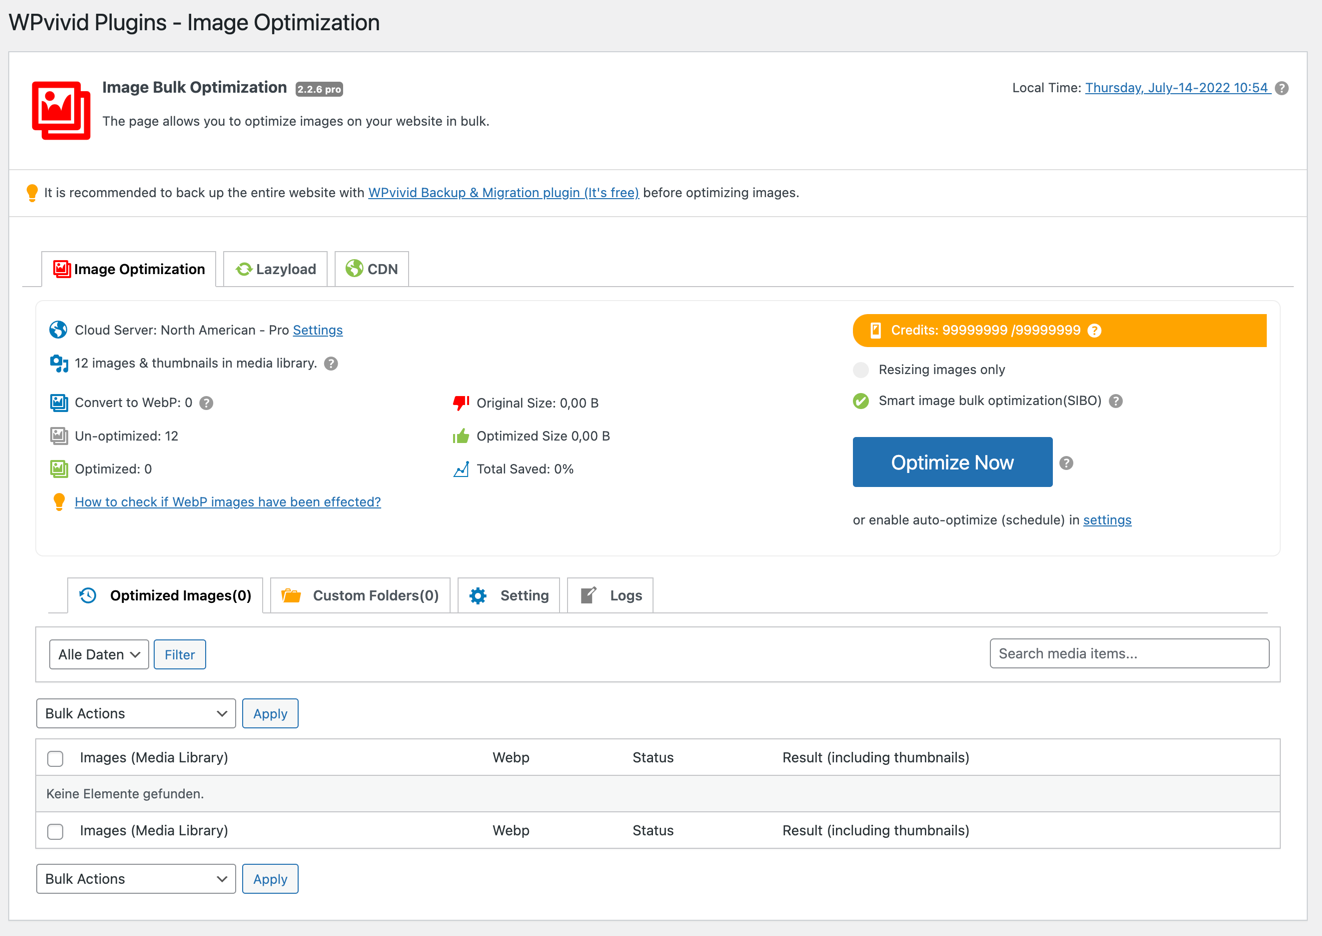
Task: Switch to the CDN tab
Action: [372, 269]
